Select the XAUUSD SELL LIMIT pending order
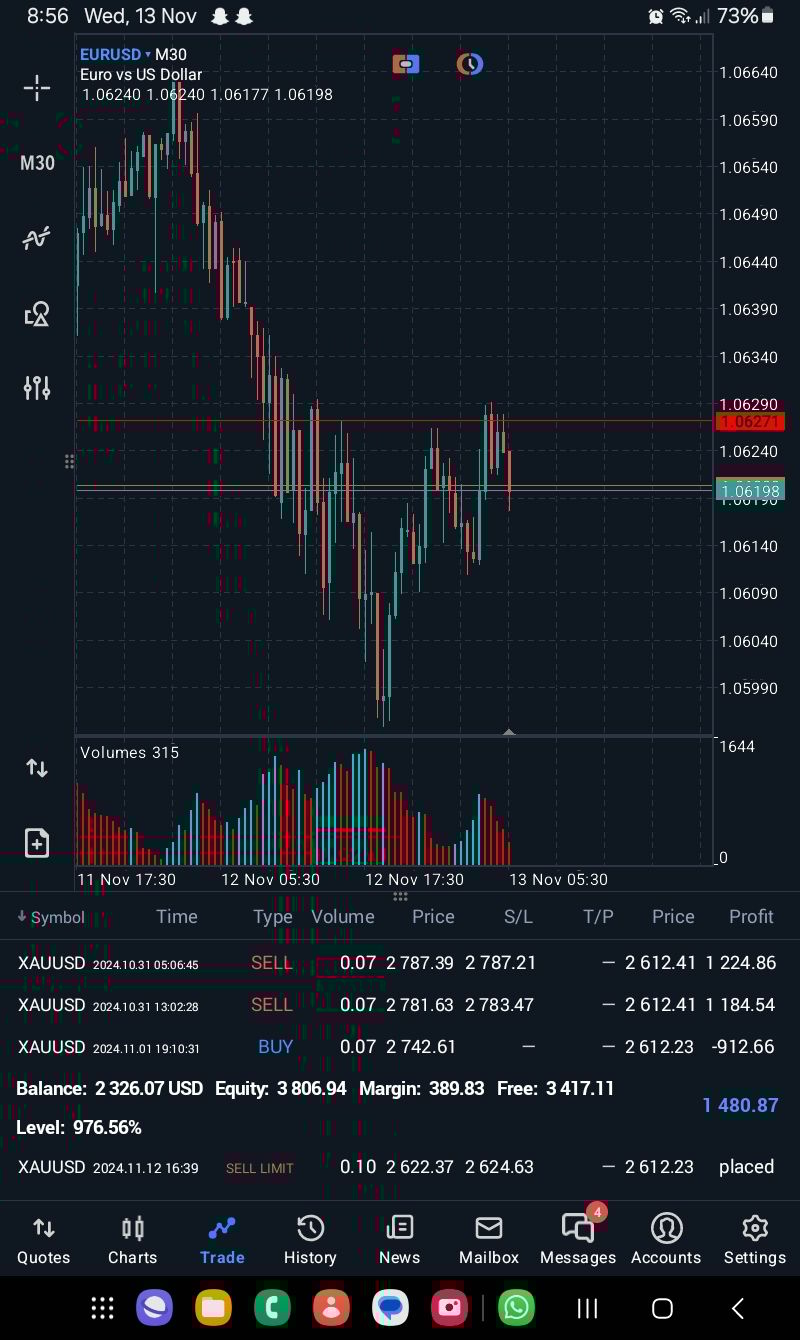Image resolution: width=800 pixels, height=1340 pixels. (400, 1167)
